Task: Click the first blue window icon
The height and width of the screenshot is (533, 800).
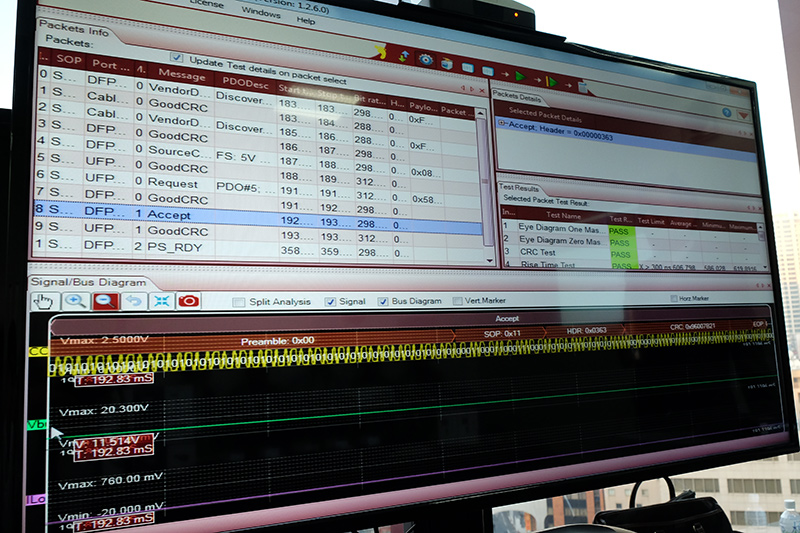Action: tap(467, 67)
